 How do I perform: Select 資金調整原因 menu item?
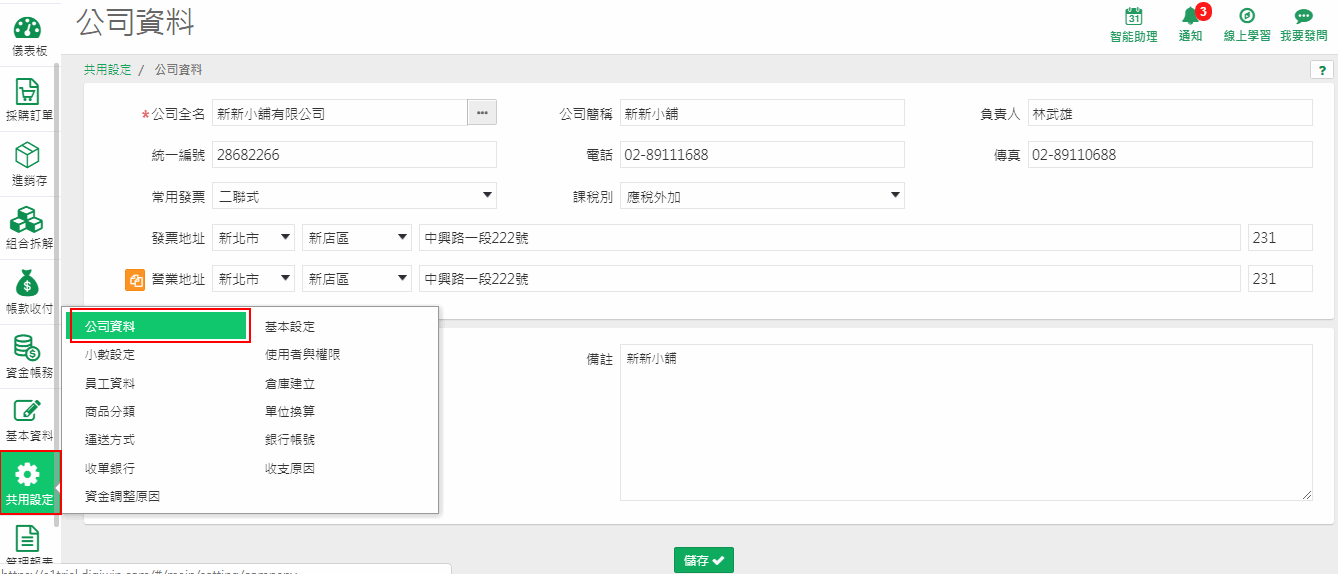click(x=123, y=496)
